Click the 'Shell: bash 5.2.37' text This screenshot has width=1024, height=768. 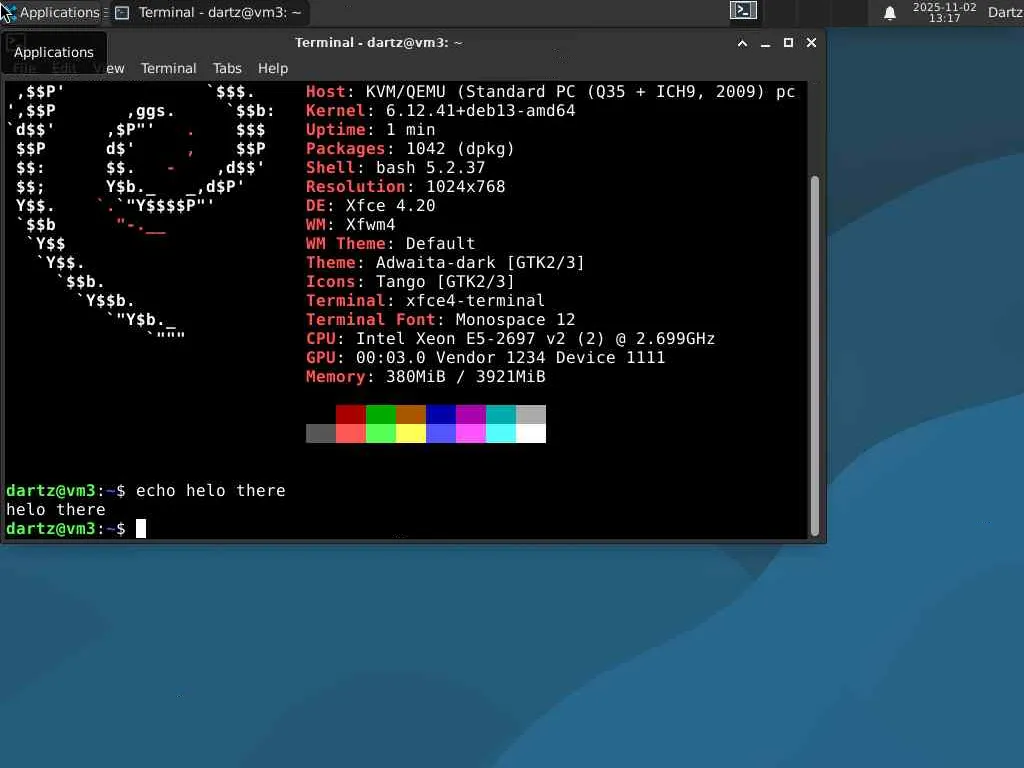[x=396, y=168]
